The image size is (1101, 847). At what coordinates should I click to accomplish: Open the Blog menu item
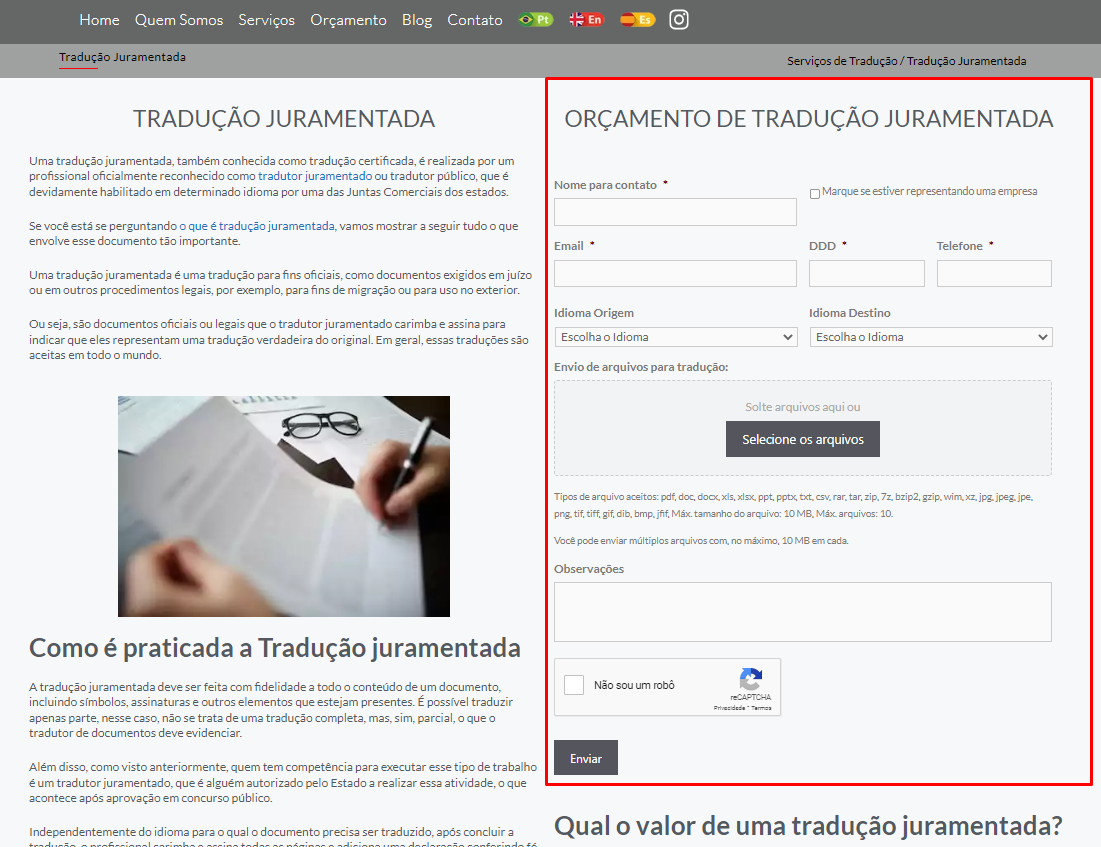417,20
